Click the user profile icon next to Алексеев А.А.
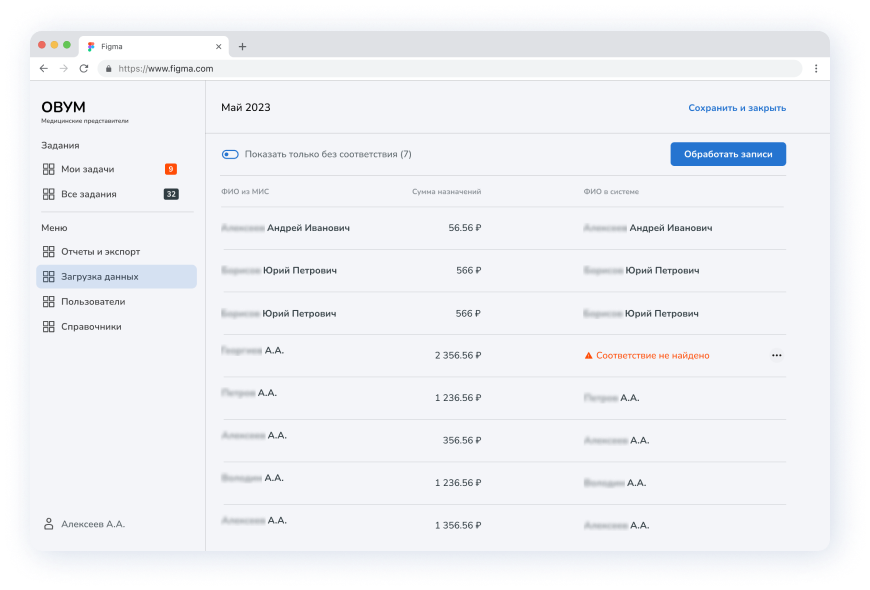Screen dimensions: 870x590 tap(48, 523)
